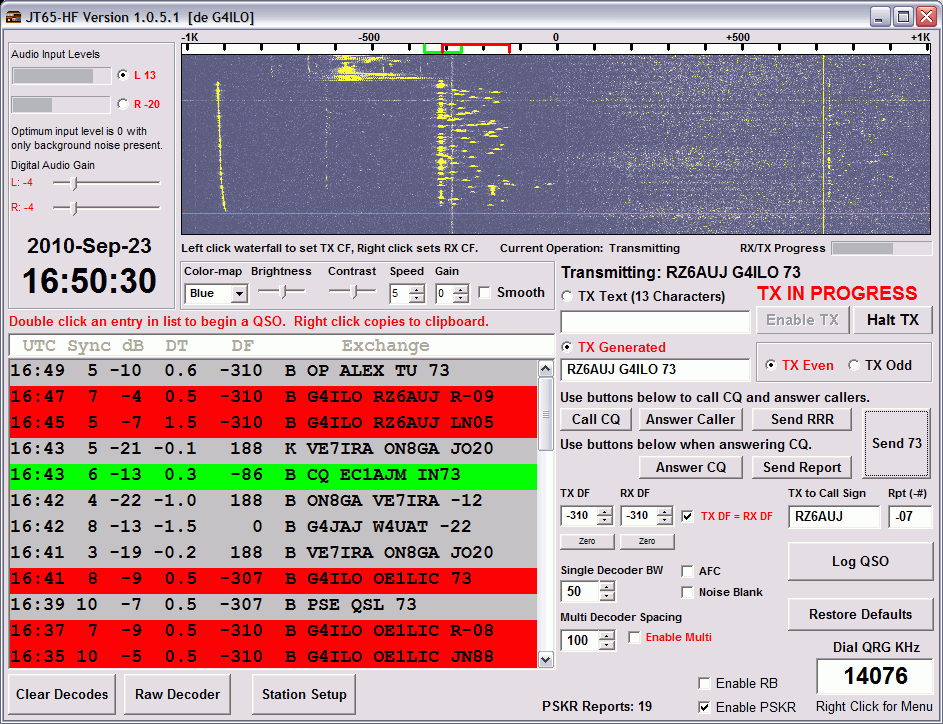943x724 pixels.
Task: Select the G4JAJ W4UAT -22 row
Action: [273, 529]
